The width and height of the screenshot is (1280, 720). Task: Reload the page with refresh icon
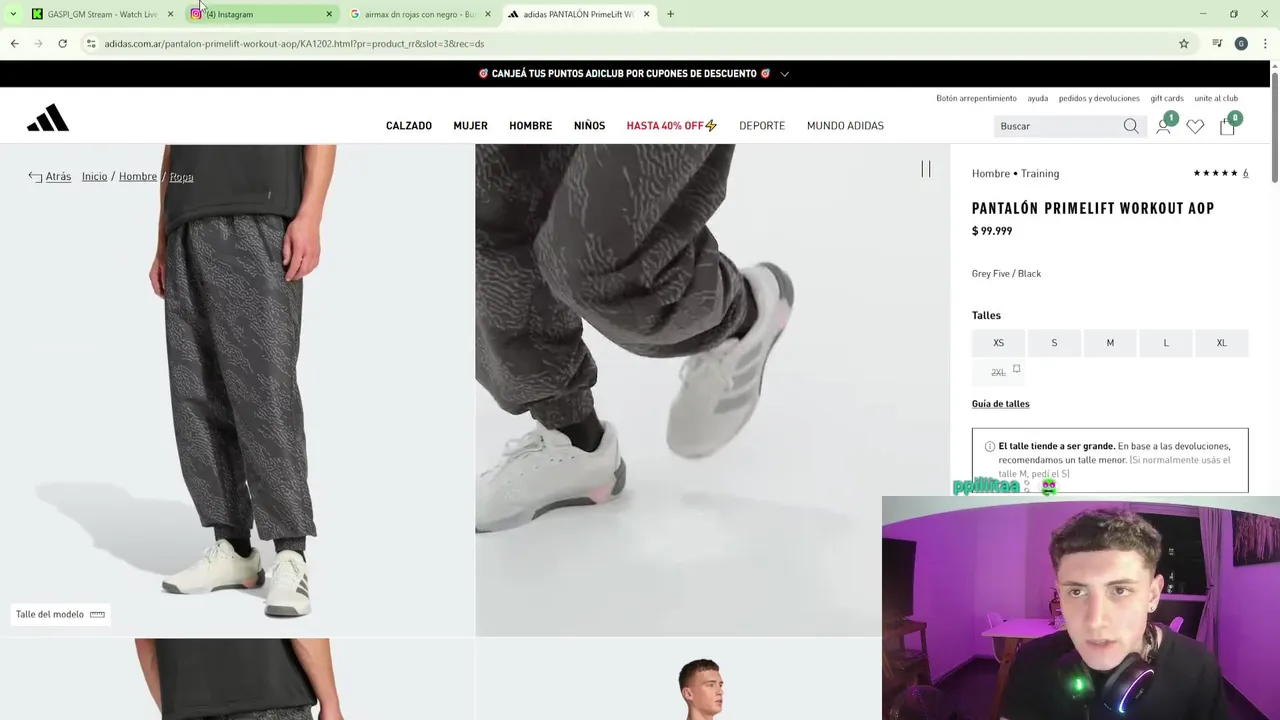(x=62, y=43)
